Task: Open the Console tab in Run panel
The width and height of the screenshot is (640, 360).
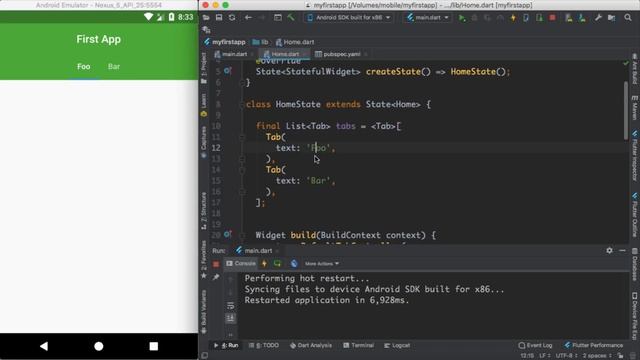Action: (241, 264)
